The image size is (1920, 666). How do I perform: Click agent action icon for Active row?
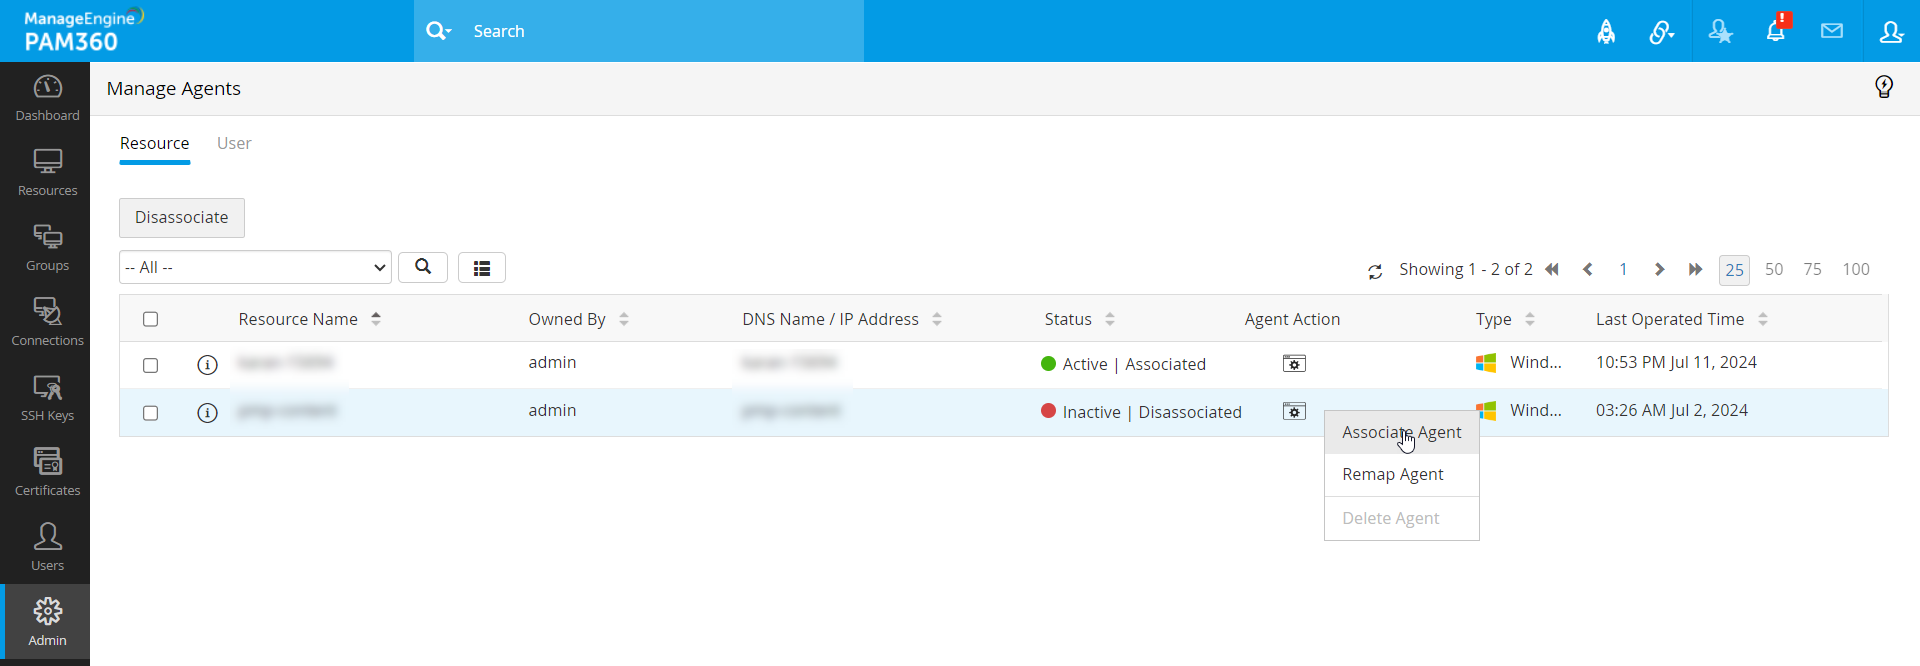point(1294,364)
